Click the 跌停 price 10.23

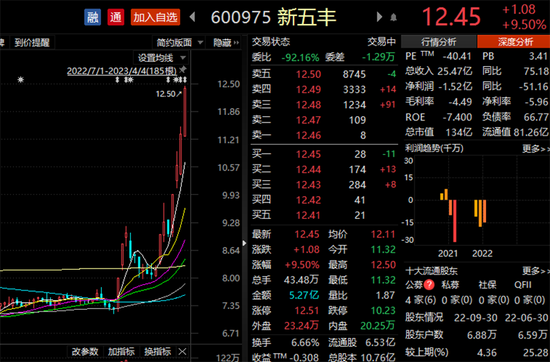pos(383,310)
